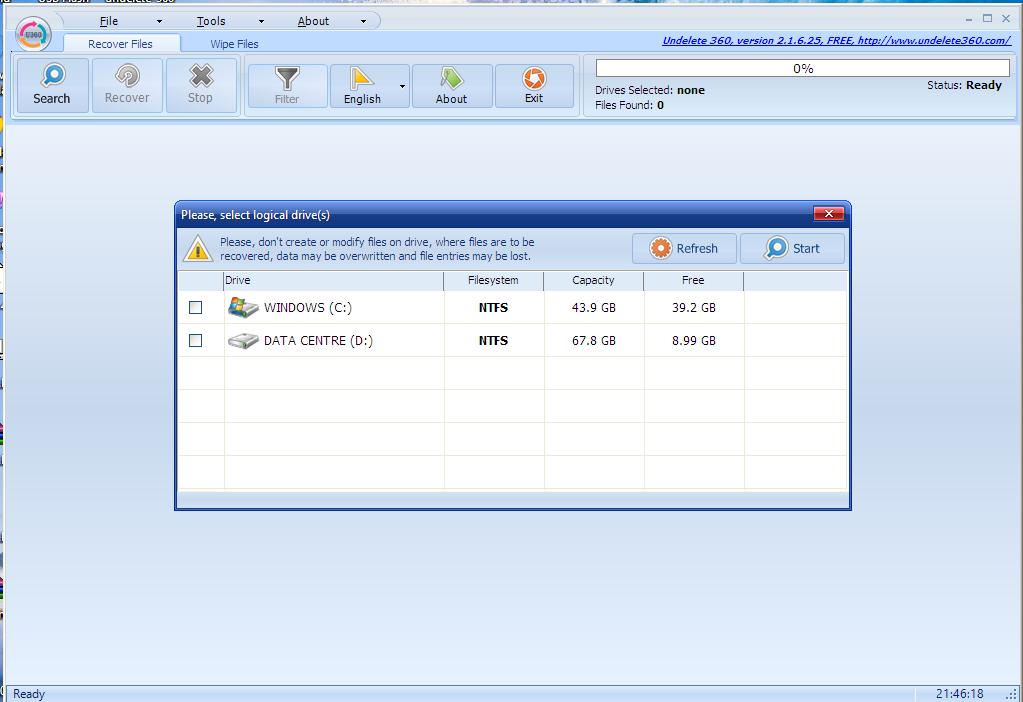Click the Search magnifier icon in toolbar
The width and height of the screenshot is (1023, 702).
(52, 76)
